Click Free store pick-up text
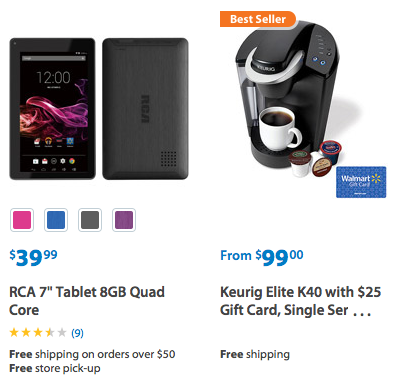The image size is (403, 392). [x=55, y=368]
